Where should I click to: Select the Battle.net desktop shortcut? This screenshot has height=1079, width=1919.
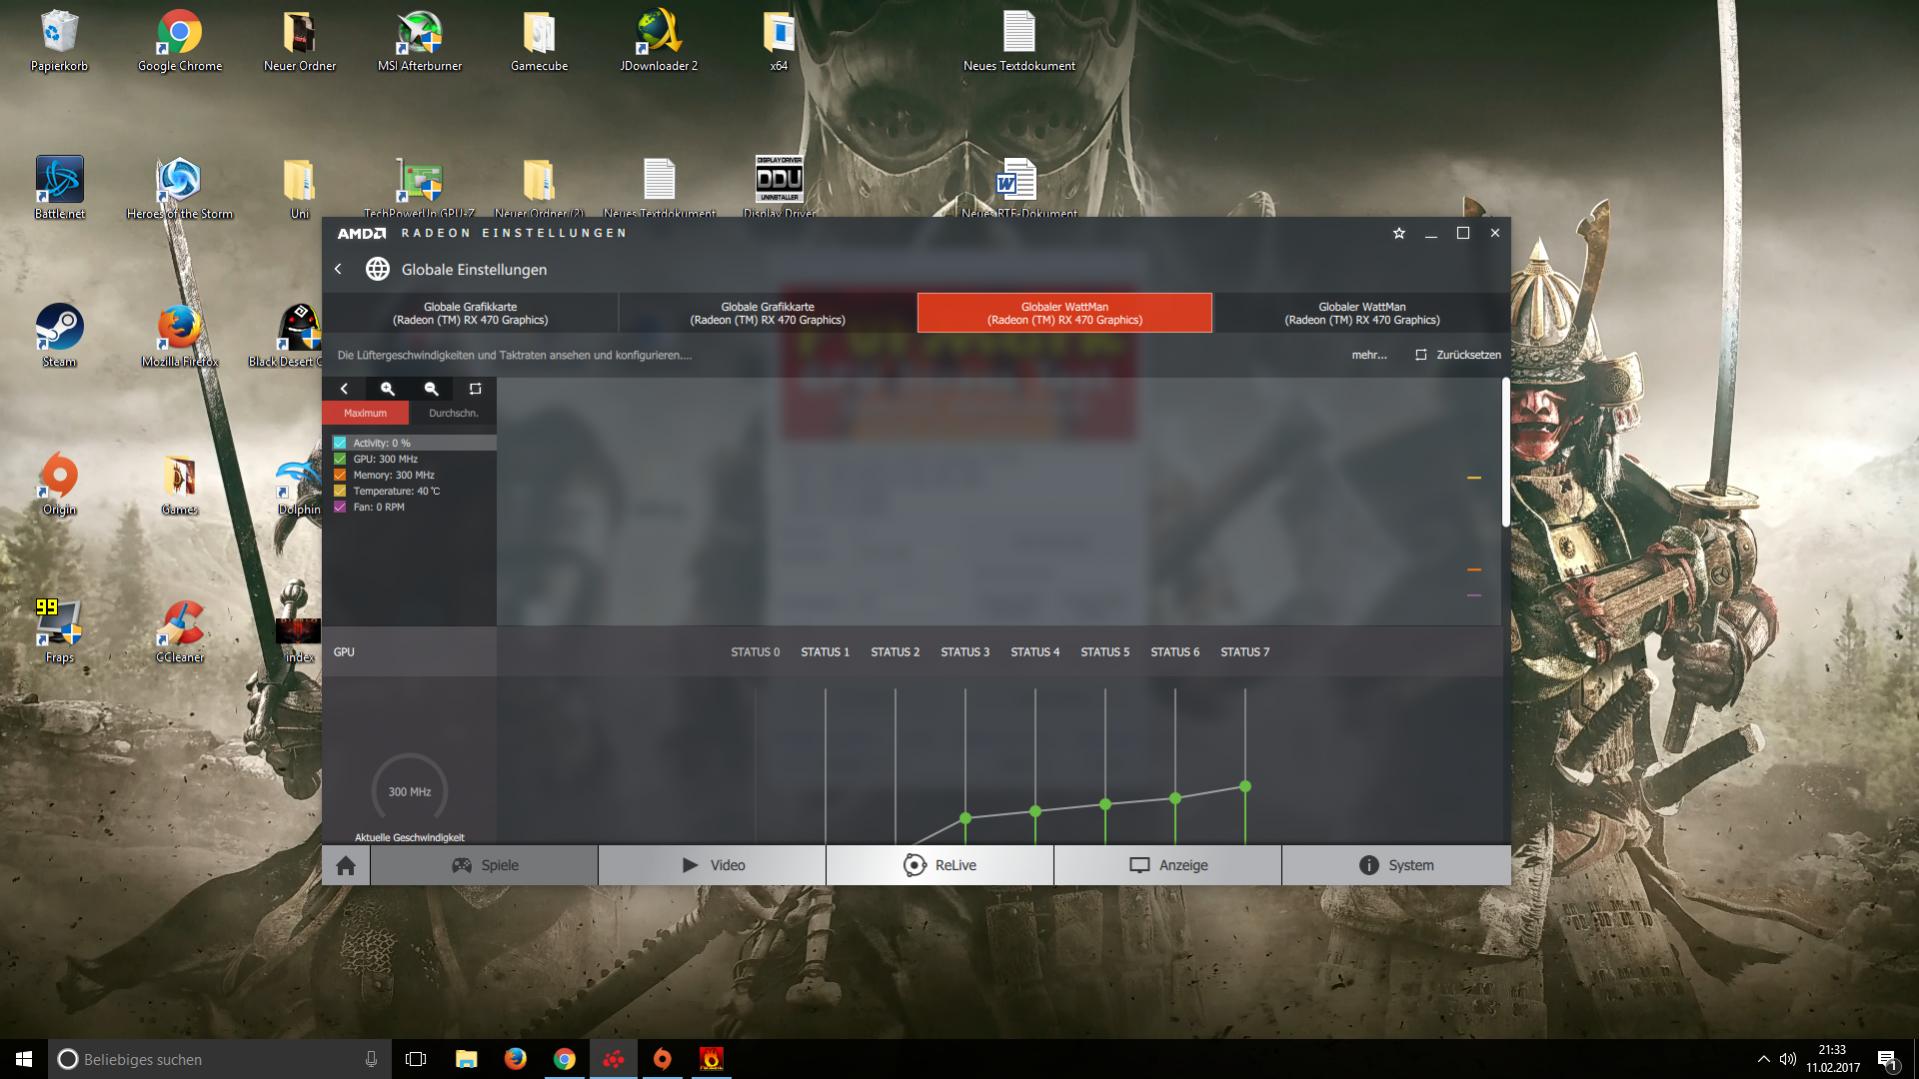pos(59,188)
